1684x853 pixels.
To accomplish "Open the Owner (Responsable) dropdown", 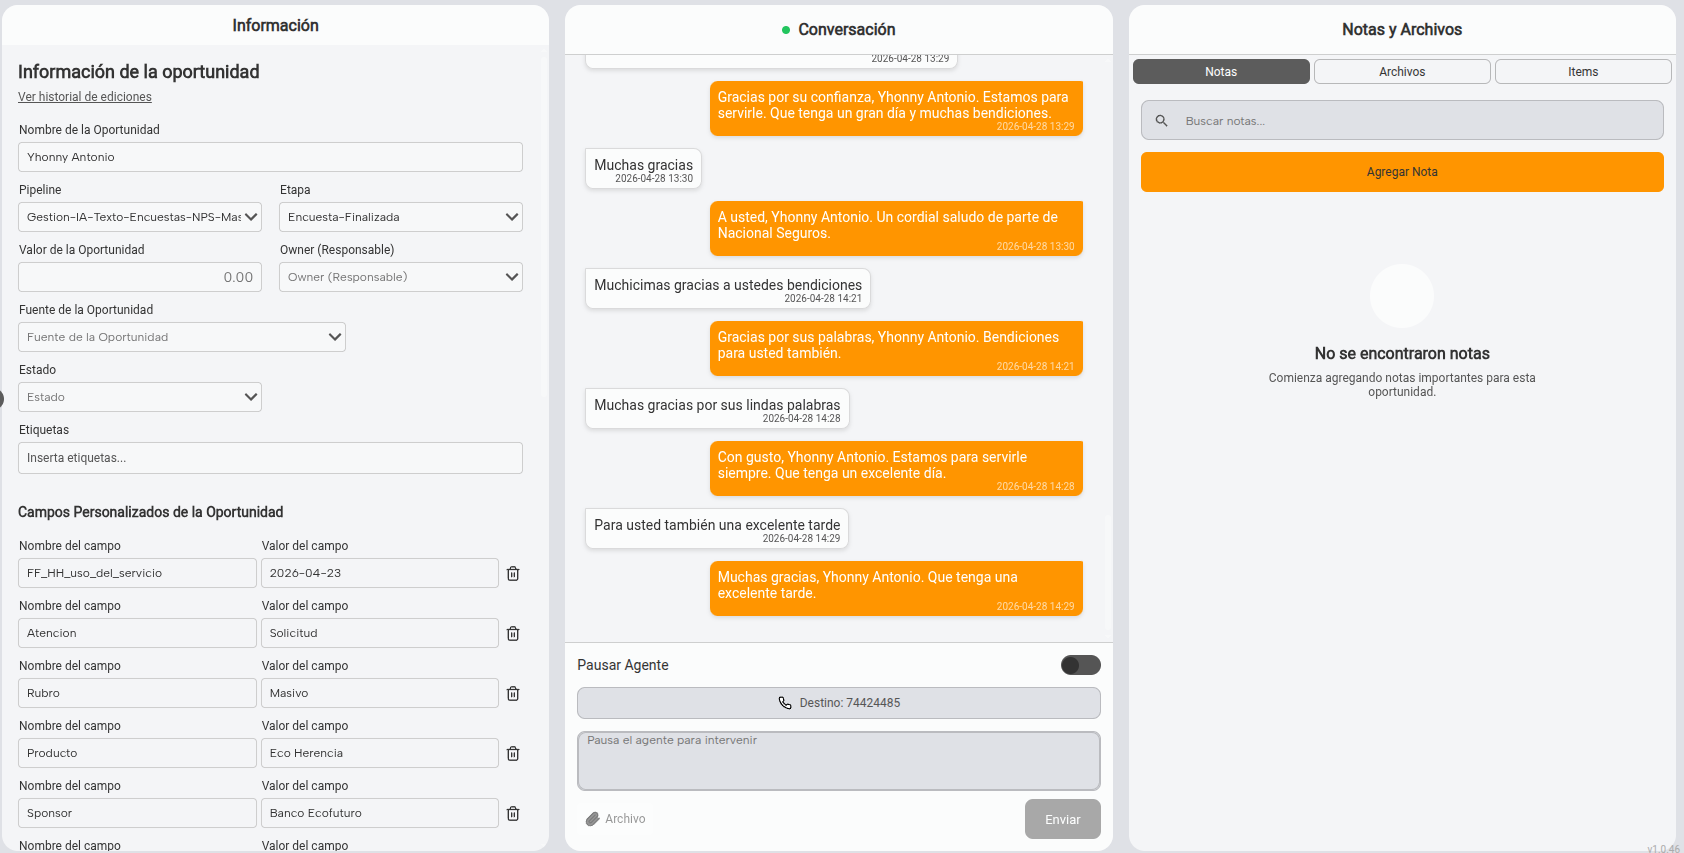I will [x=401, y=277].
